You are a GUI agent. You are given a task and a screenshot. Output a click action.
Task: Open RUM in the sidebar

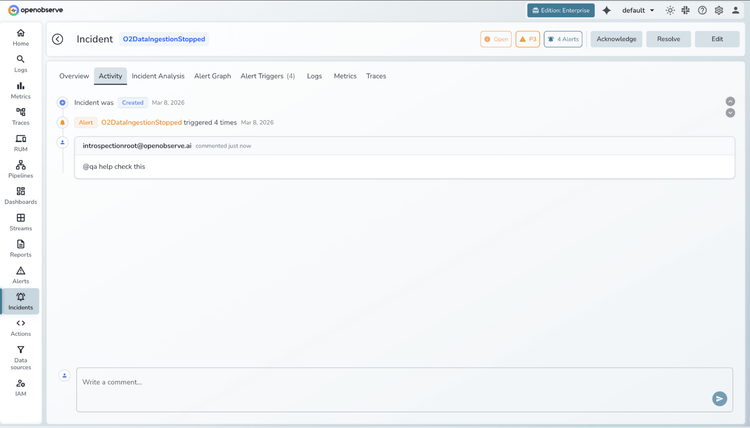(x=21, y=143)
